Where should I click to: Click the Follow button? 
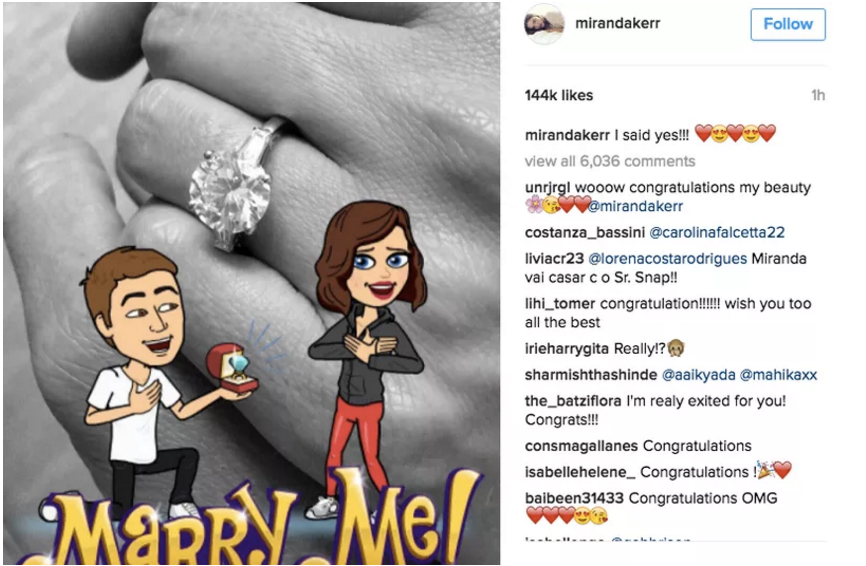click(788, 24)
